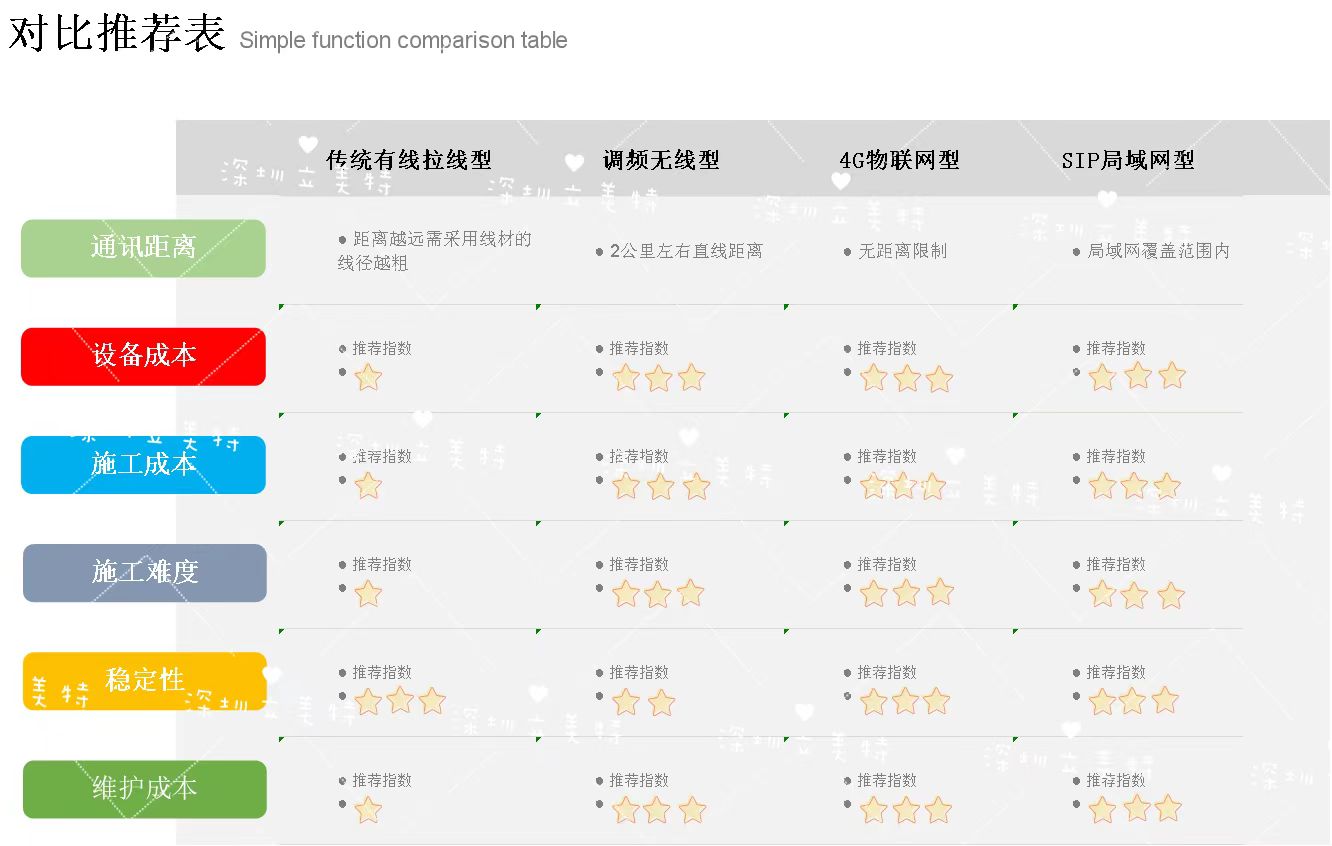
Task: Click the star rating for 施工难度 under 4G物联网型
Action: tap(907, 593)
